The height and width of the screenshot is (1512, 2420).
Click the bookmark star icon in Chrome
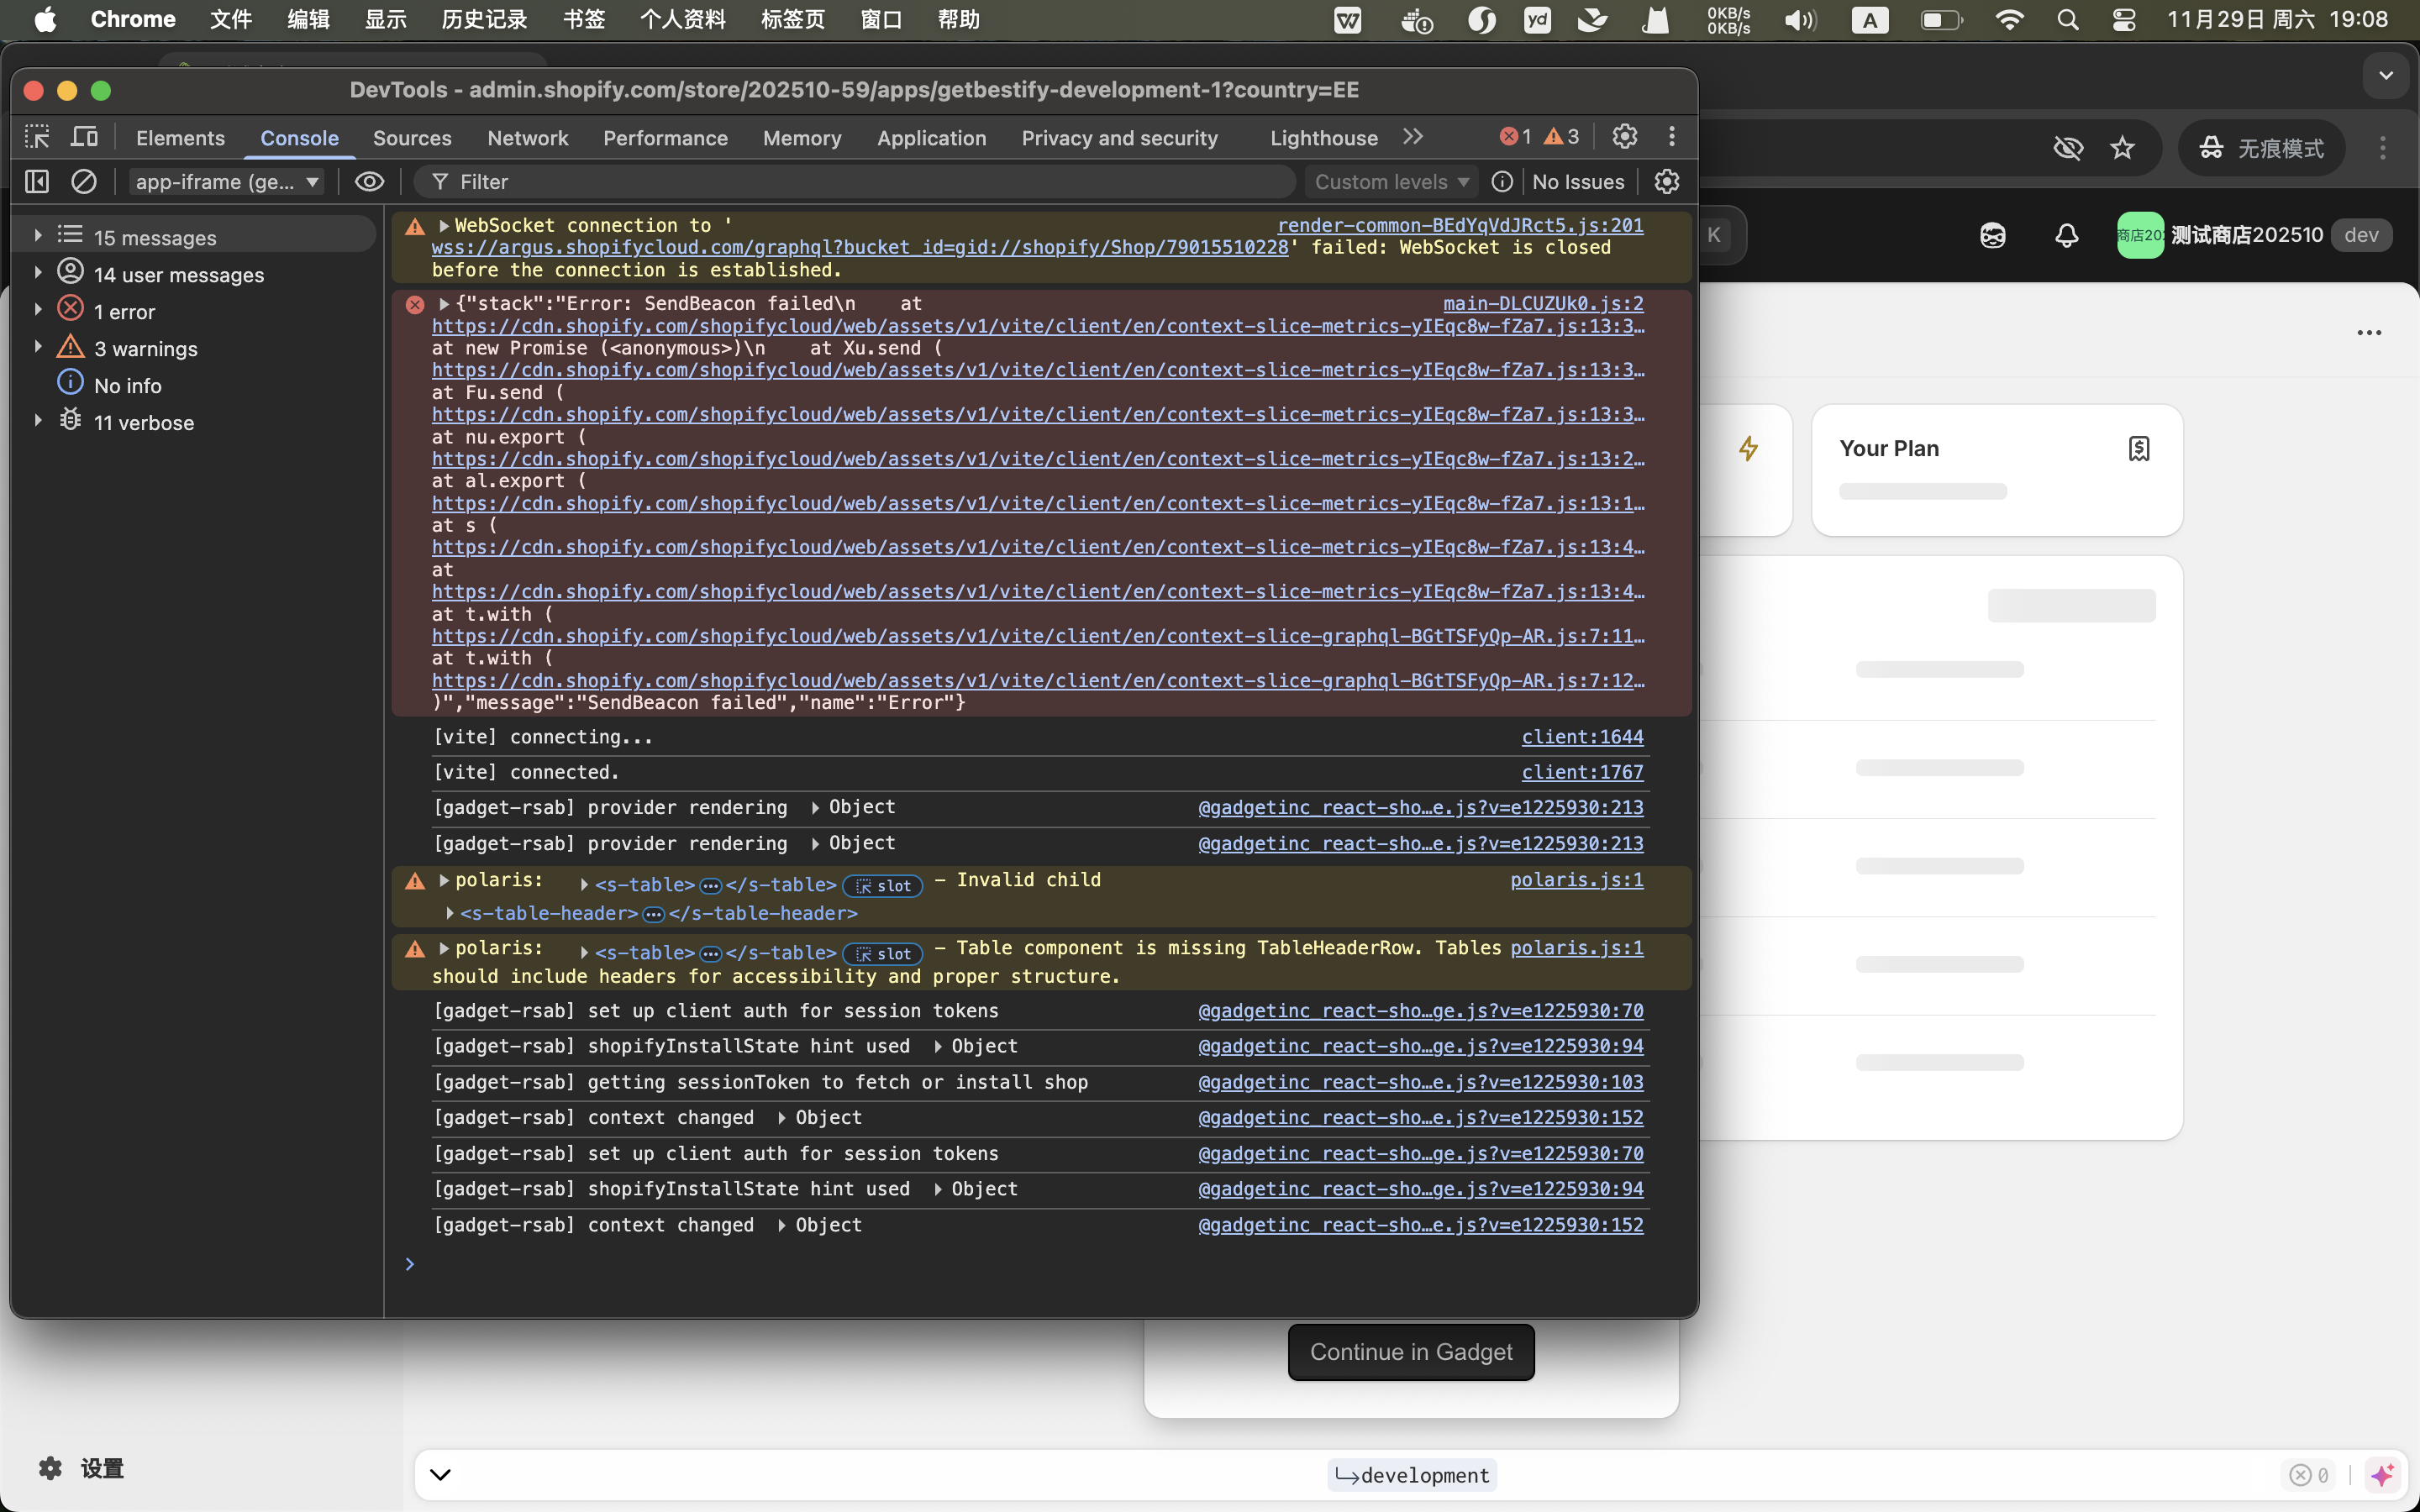(x=2122, y=149)
